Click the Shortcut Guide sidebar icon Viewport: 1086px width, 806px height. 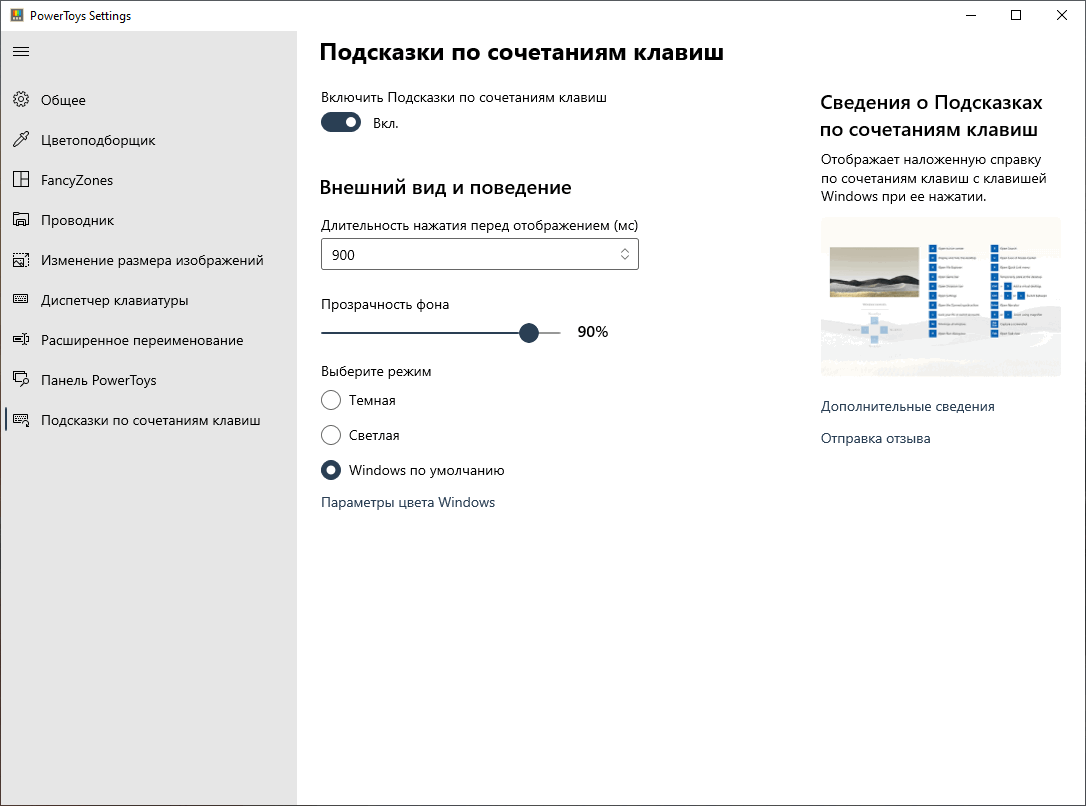[x=21, y=420]
